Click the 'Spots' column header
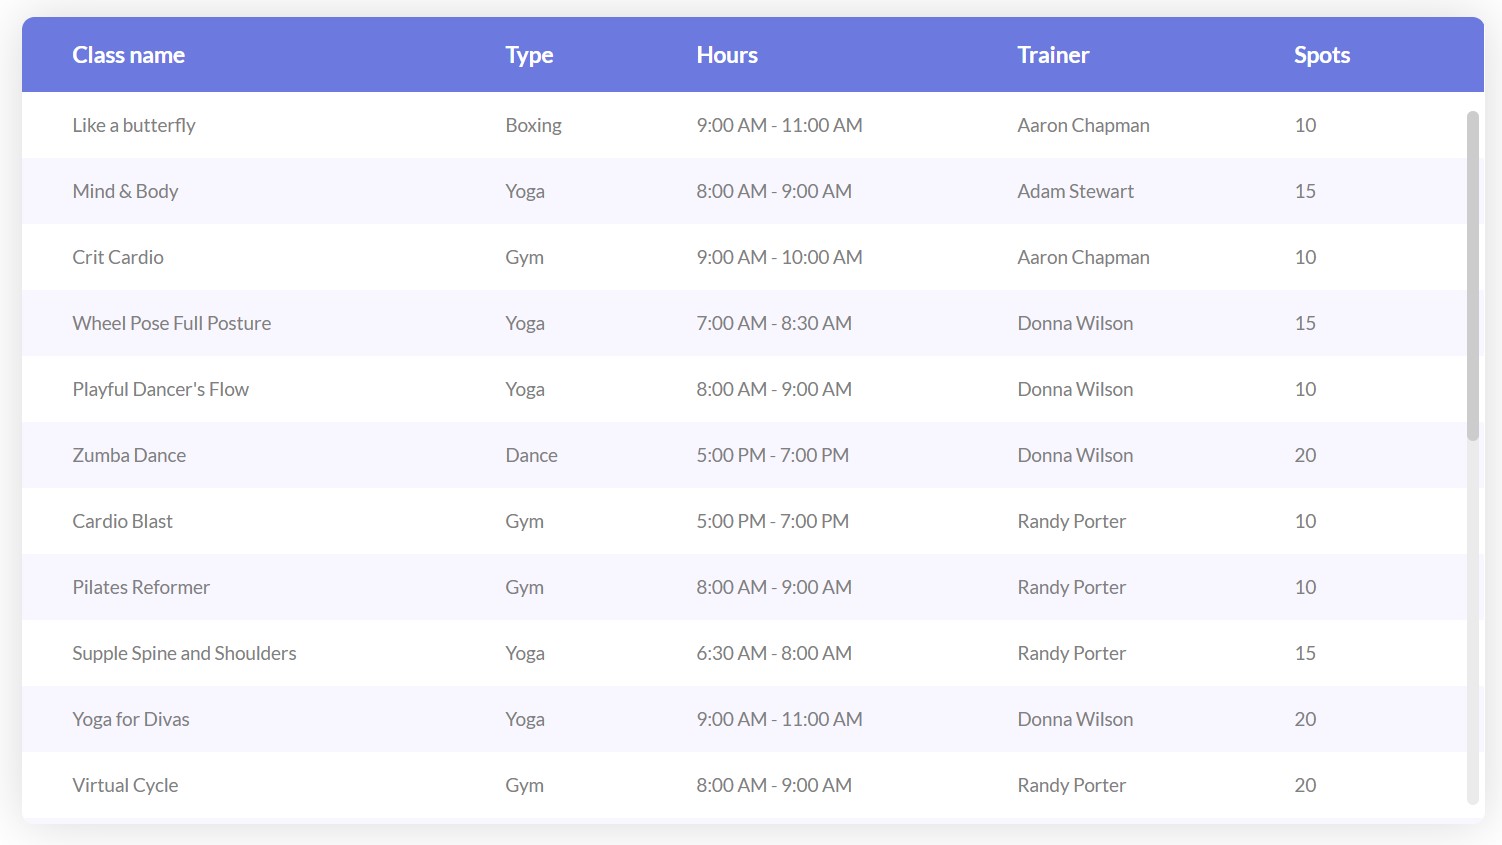Screen dimensions: 1502x845 [x=1322, y=55]
